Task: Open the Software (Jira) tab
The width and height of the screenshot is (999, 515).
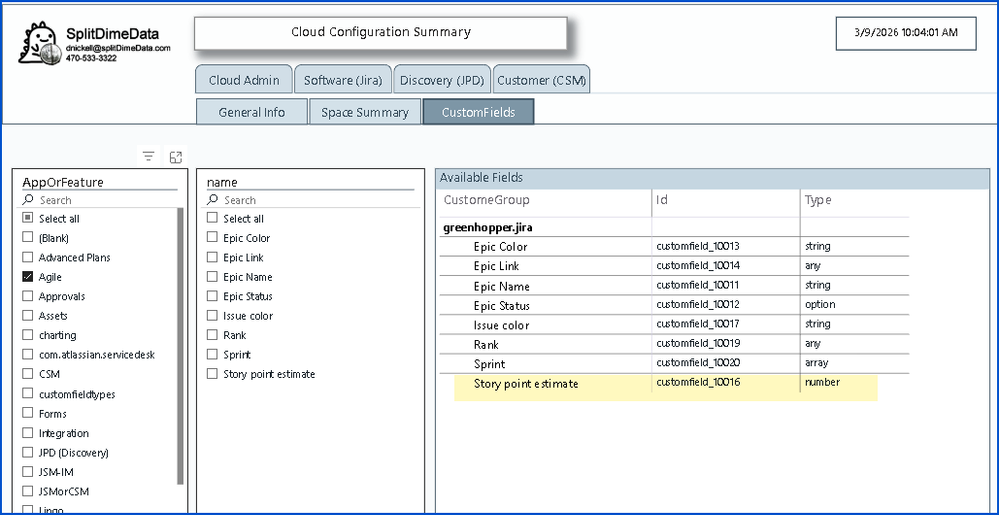Action: (x=342, y=80)
